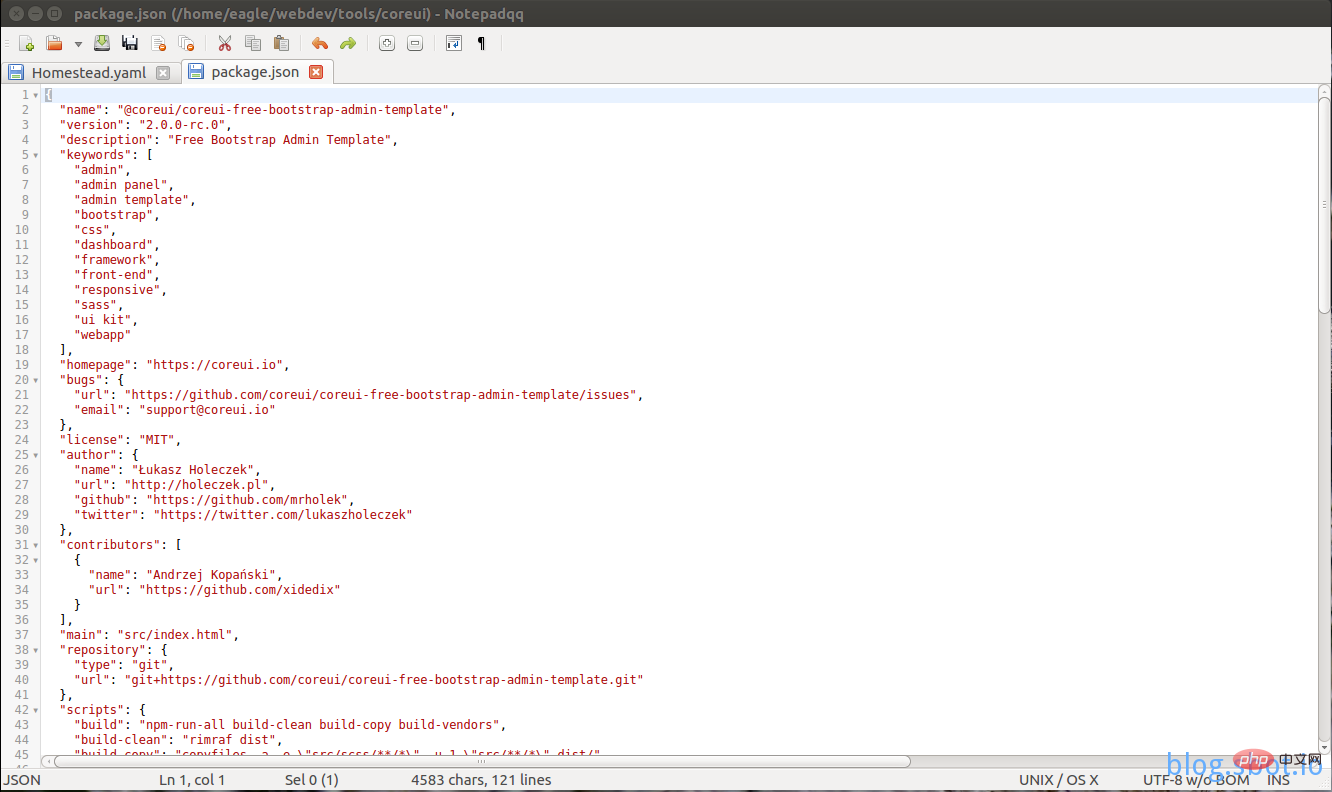The height and width of the screenshot is (792, 1332).
Task: Collapse the root object fold at line 1
Action: point(36,95)
